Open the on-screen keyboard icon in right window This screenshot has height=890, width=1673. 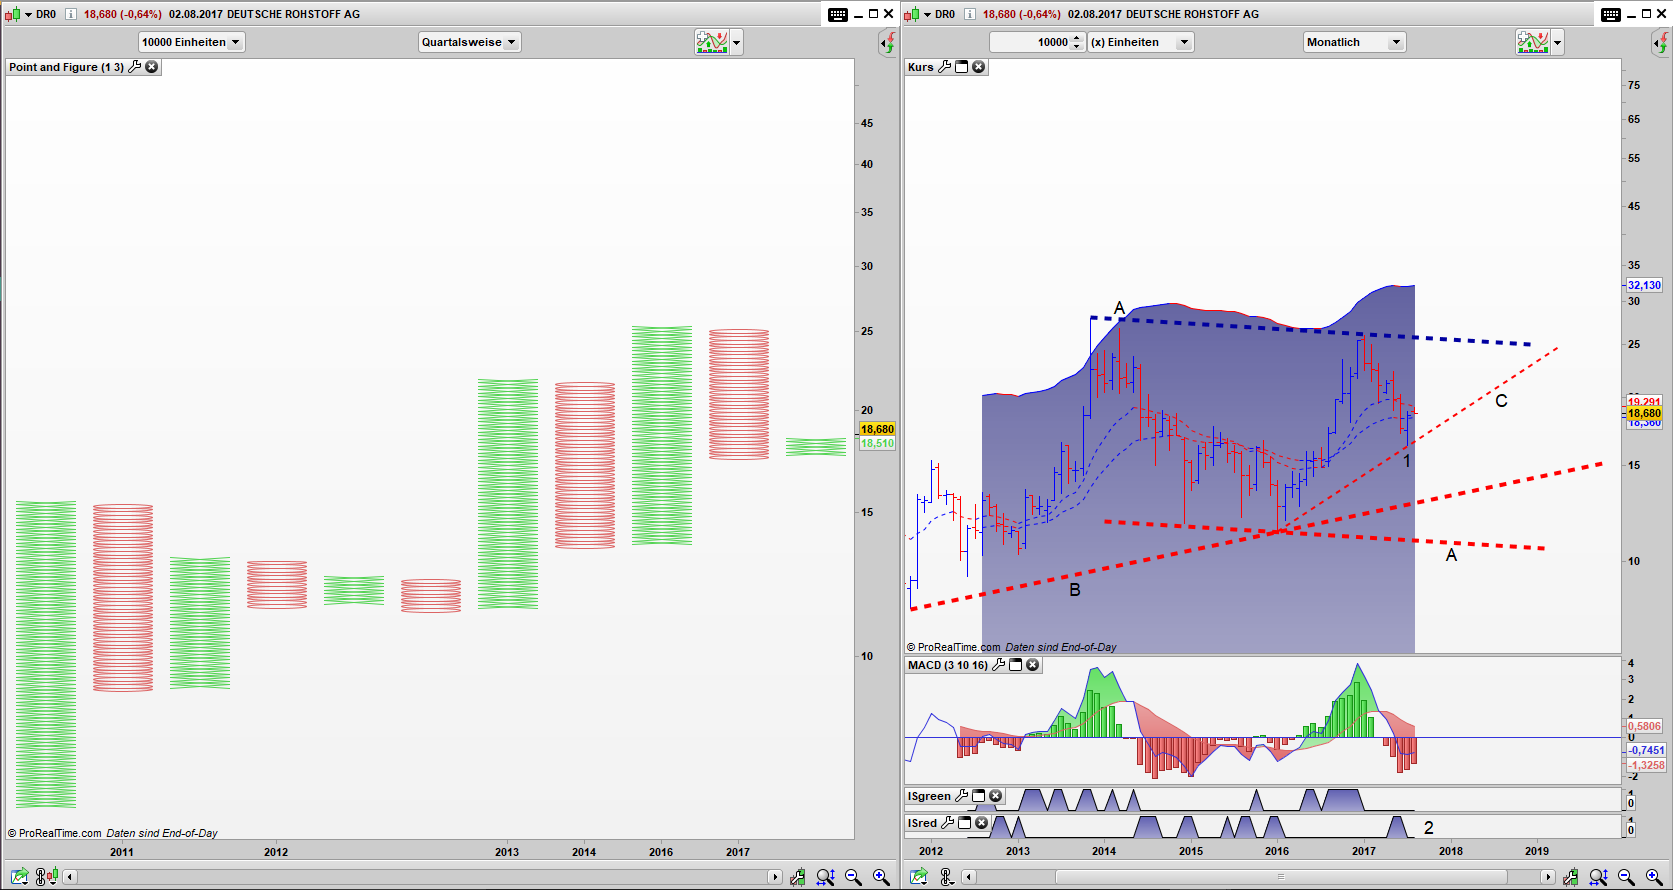[1610, 14]
